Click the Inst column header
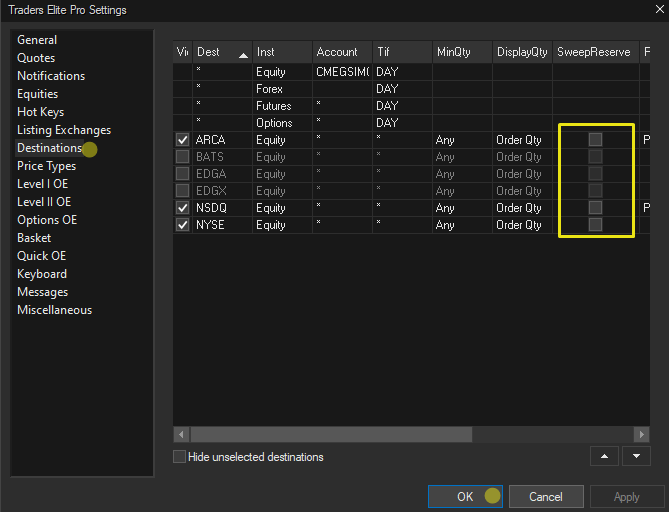Viewport: 669px width, 512px height. tap(282, 52)
